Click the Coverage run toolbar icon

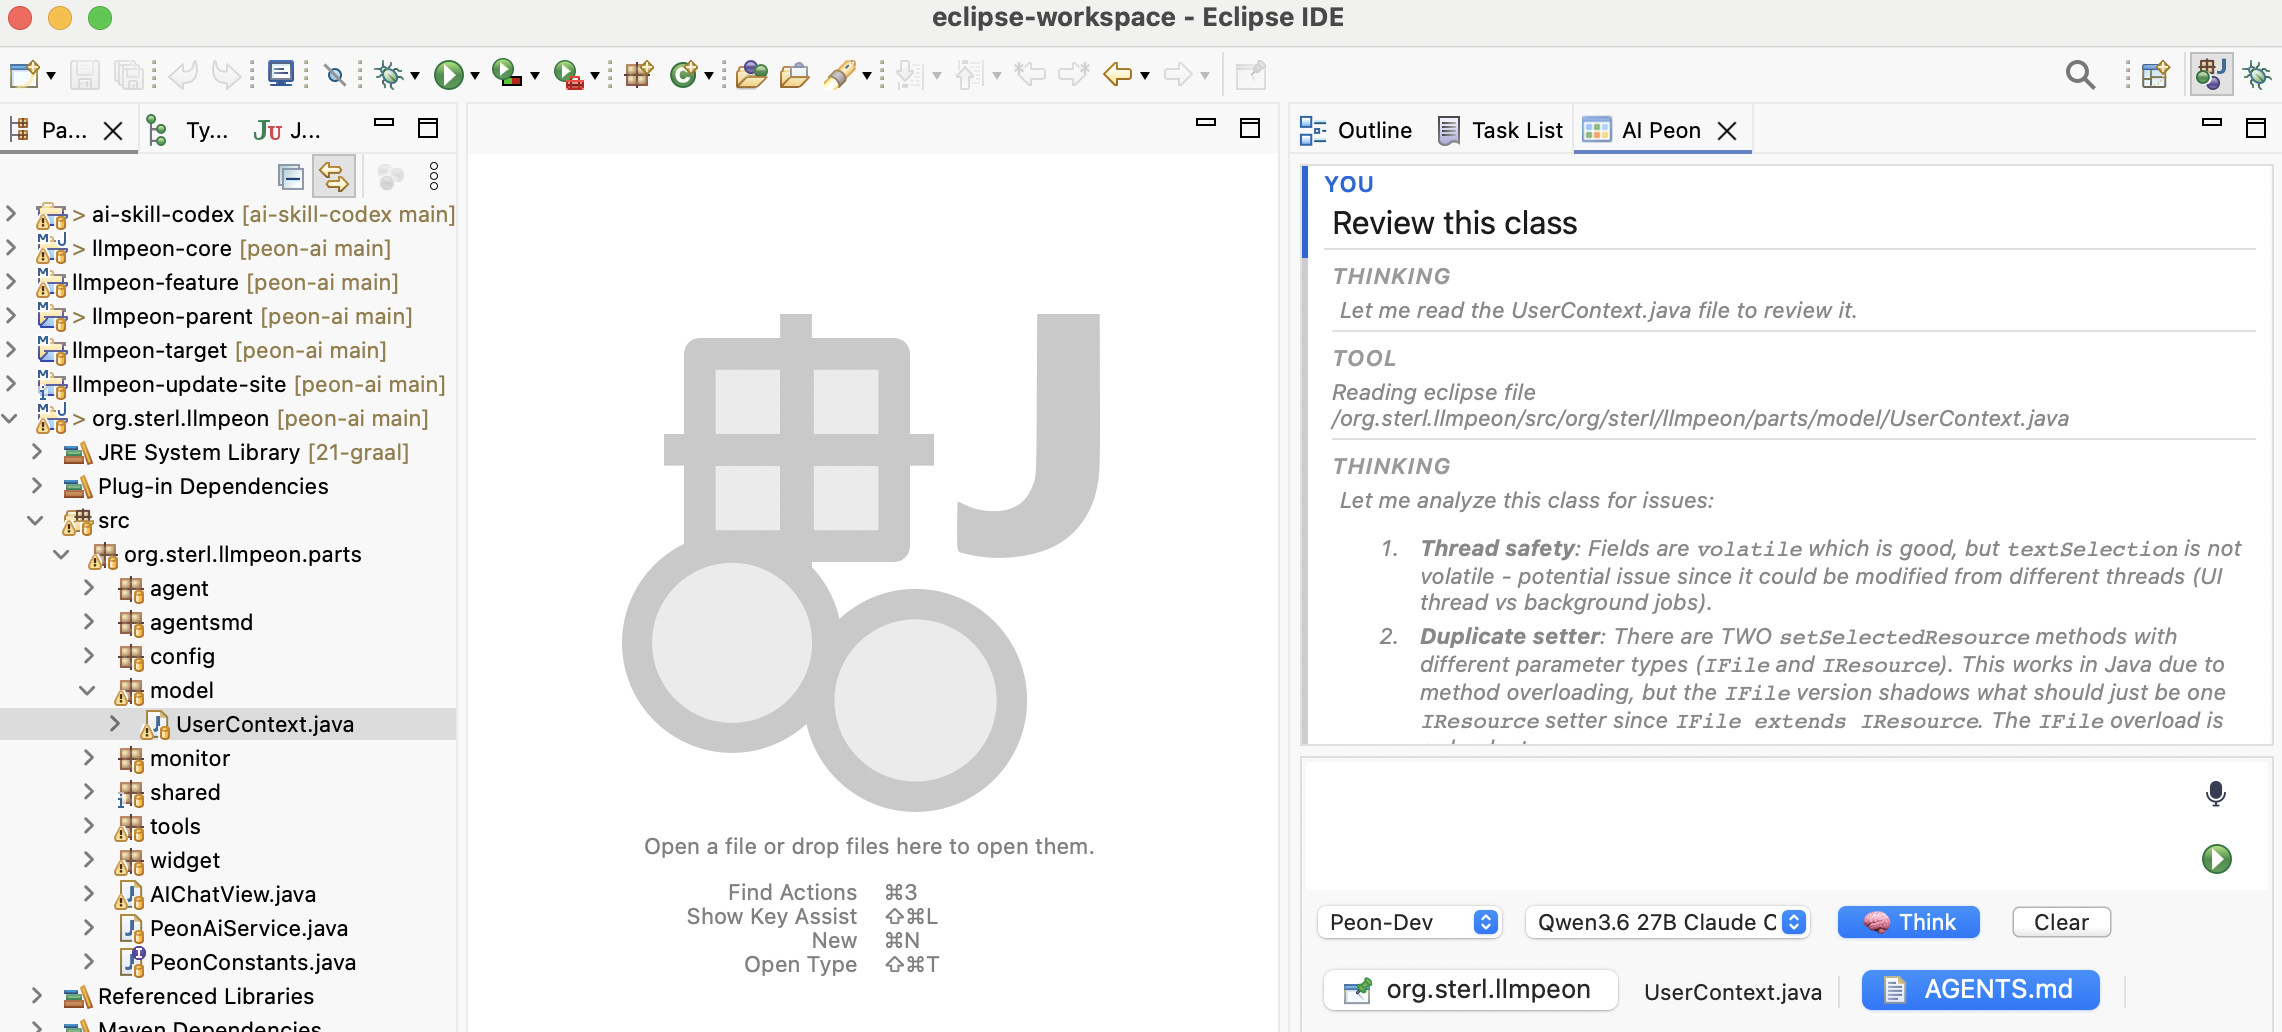click(x=508, y=74)
